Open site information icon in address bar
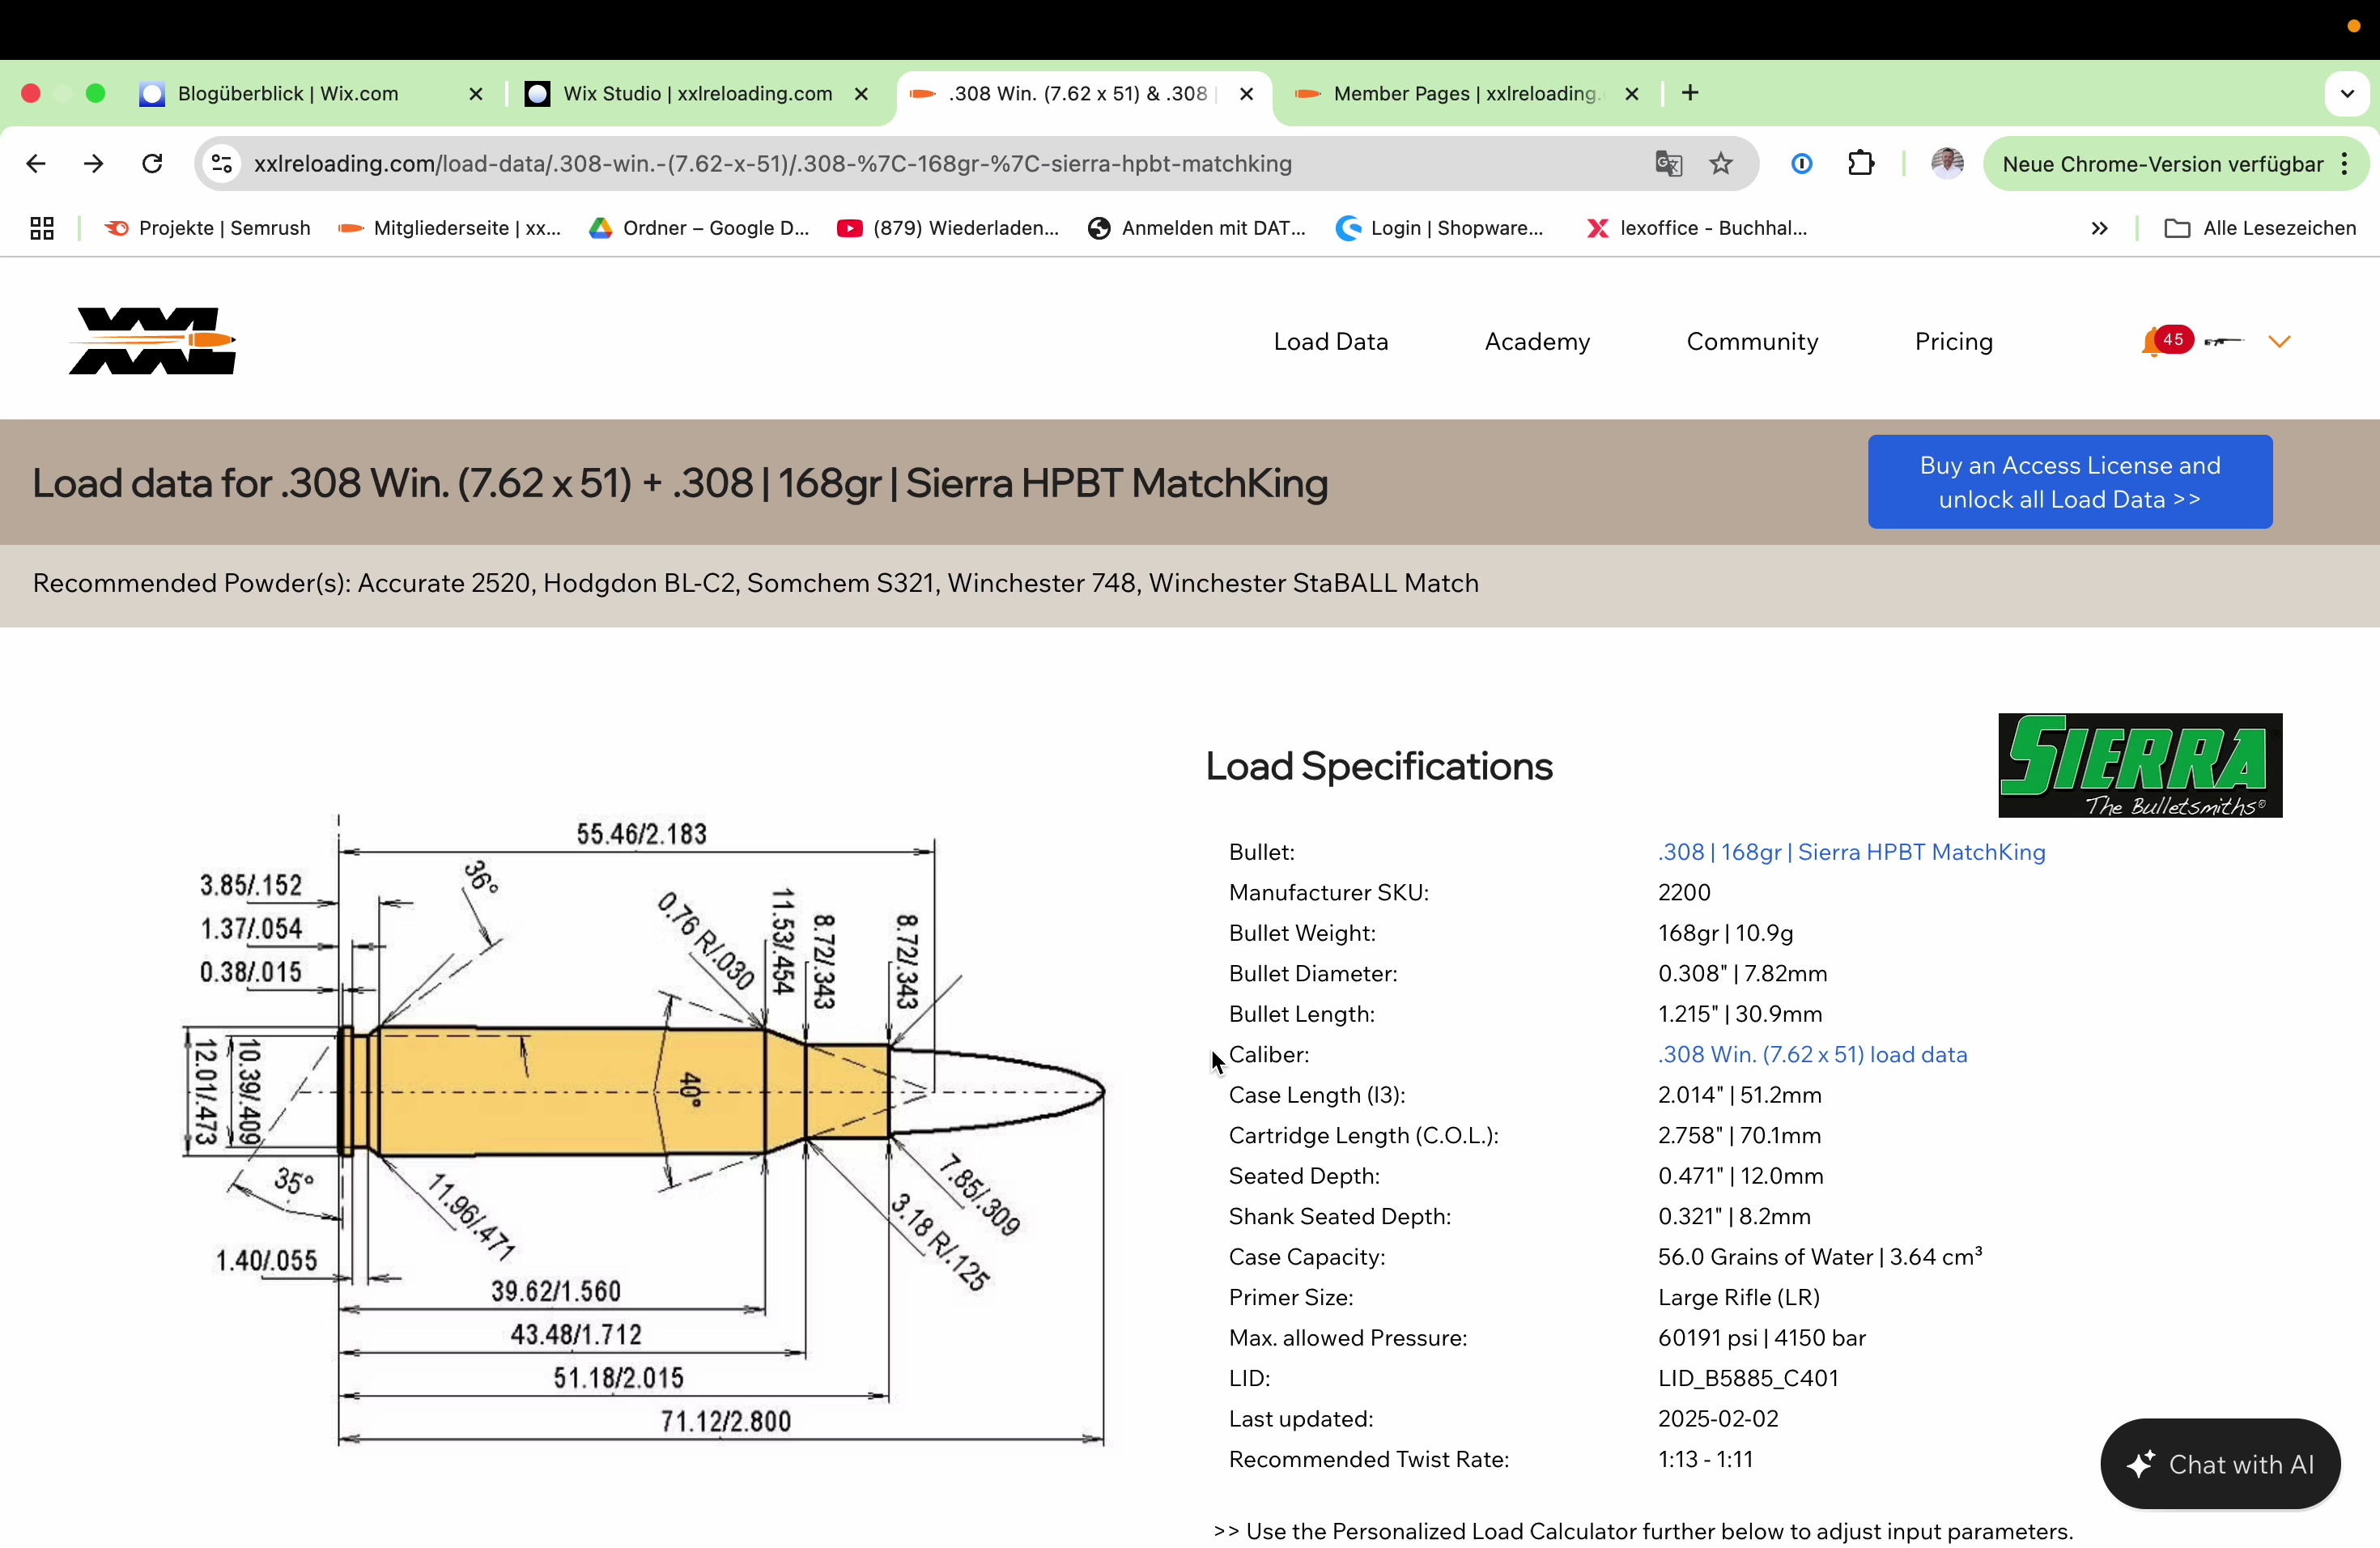This screenshot has width=2380, height=1548. tap(222, 163)
